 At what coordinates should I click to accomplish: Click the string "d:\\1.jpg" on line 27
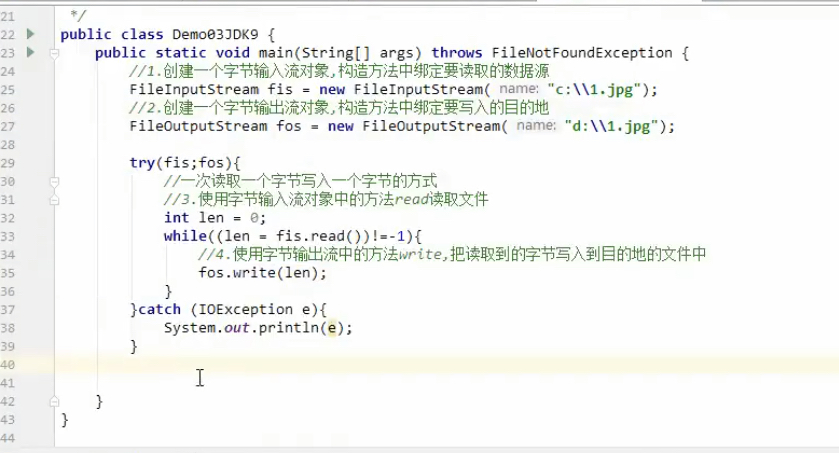point(612,127)
